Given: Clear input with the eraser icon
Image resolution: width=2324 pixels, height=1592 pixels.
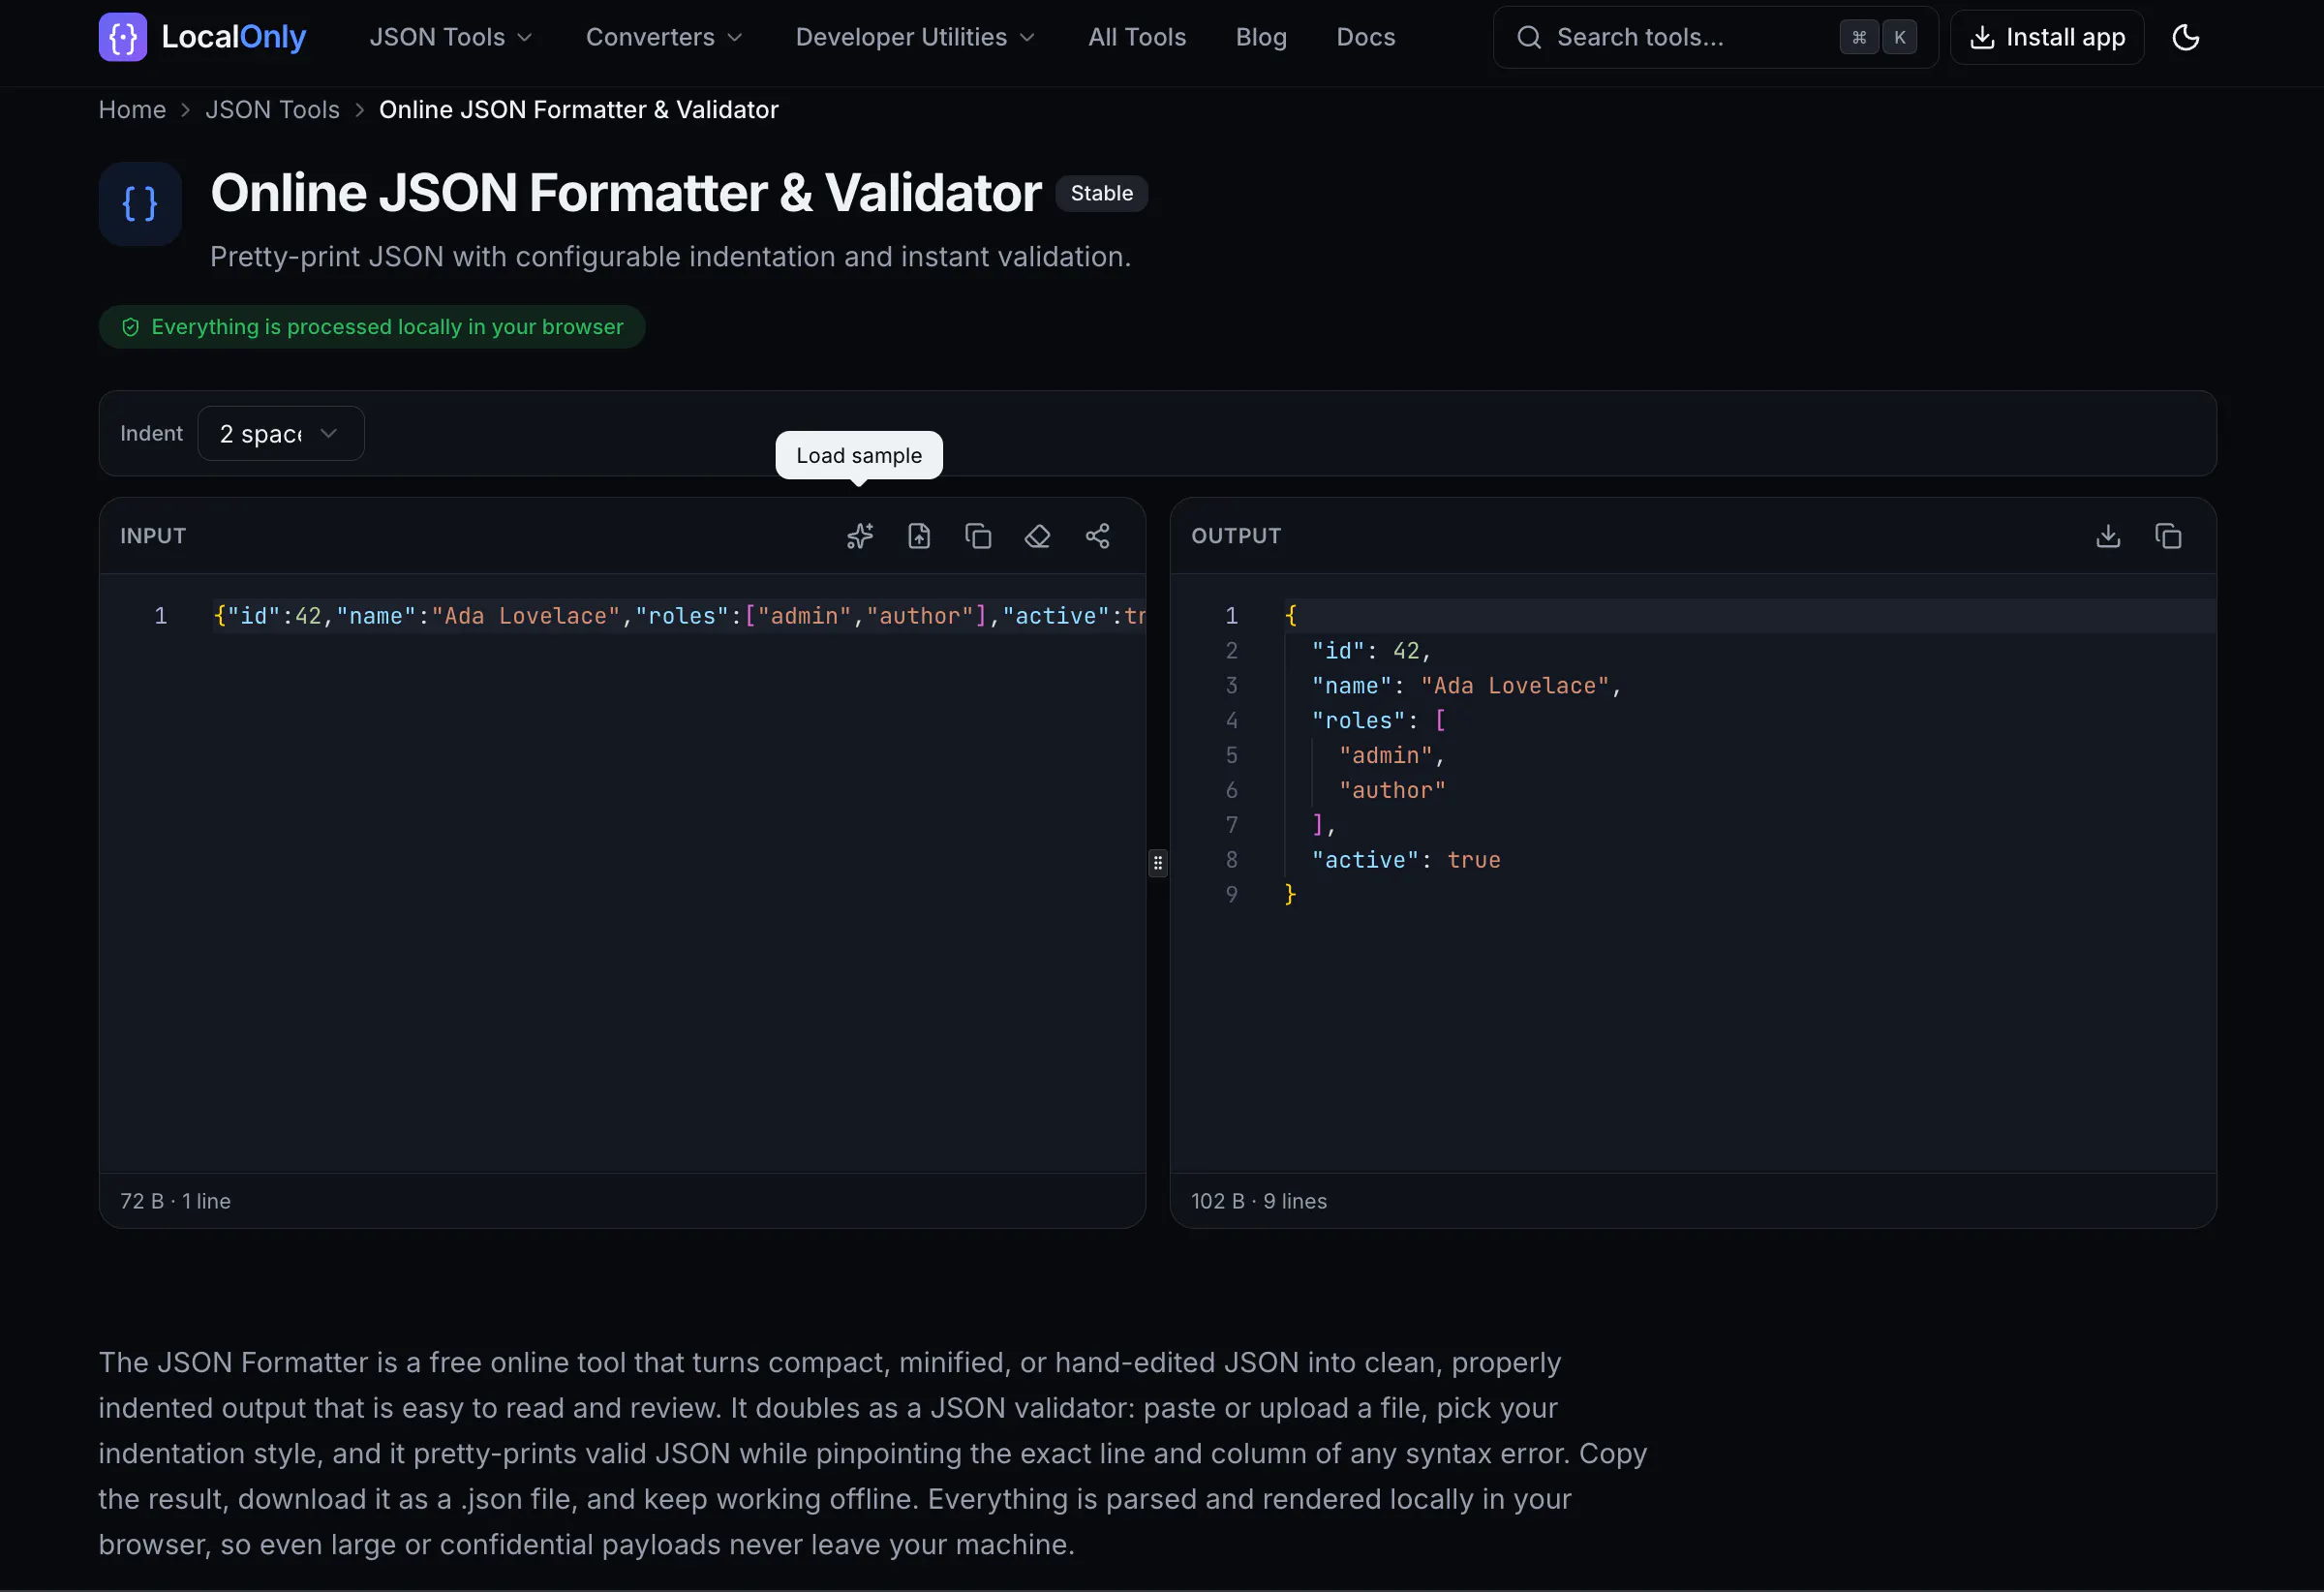Looking at the screenshot, I should point(1038,536).
